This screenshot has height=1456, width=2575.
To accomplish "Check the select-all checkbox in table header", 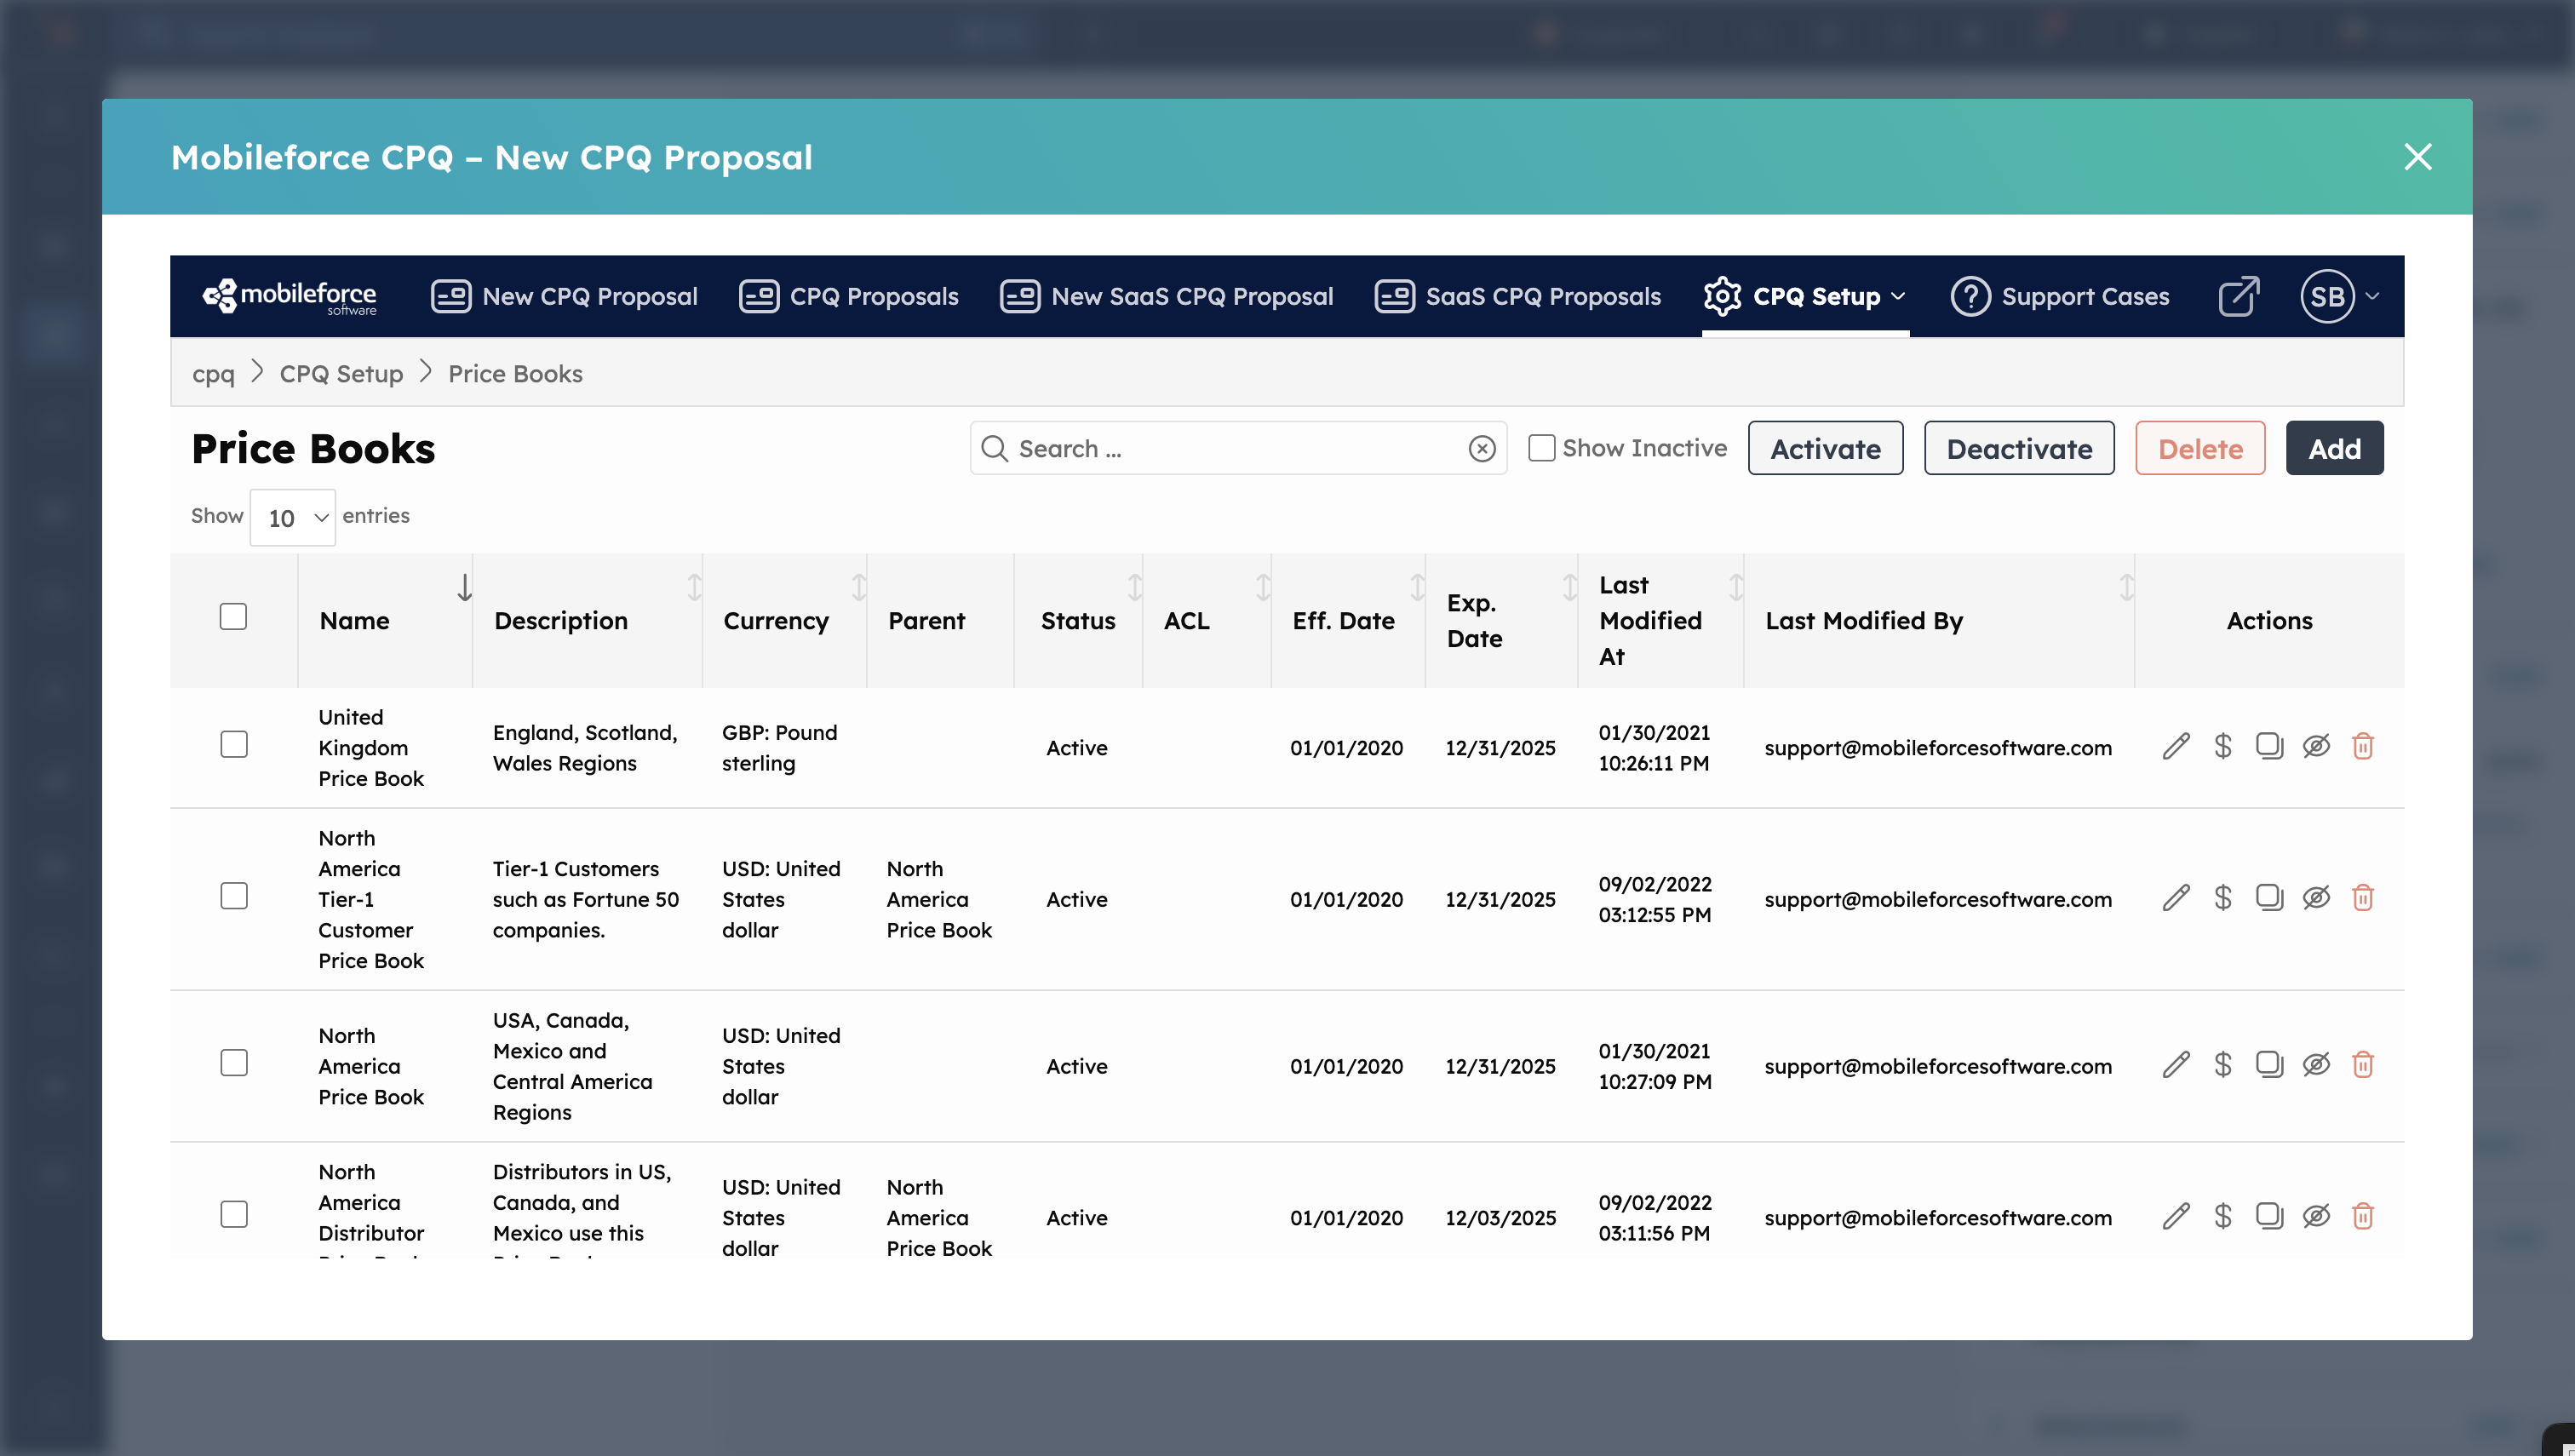I will coord(233,617).
